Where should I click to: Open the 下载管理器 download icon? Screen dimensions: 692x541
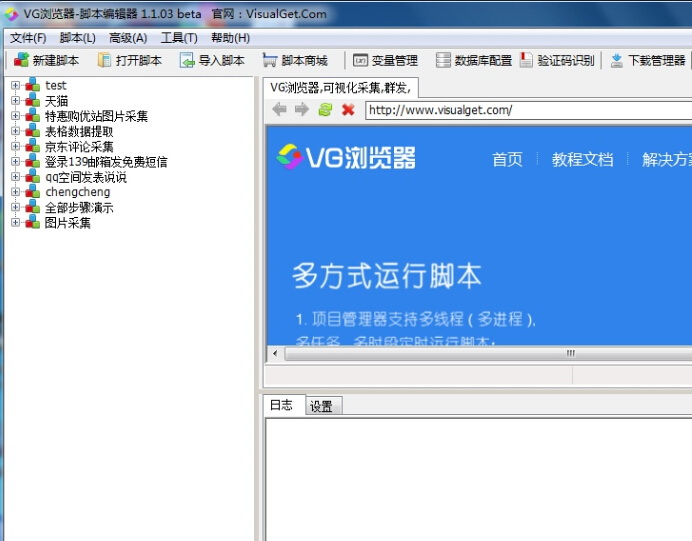coord(617,60)
